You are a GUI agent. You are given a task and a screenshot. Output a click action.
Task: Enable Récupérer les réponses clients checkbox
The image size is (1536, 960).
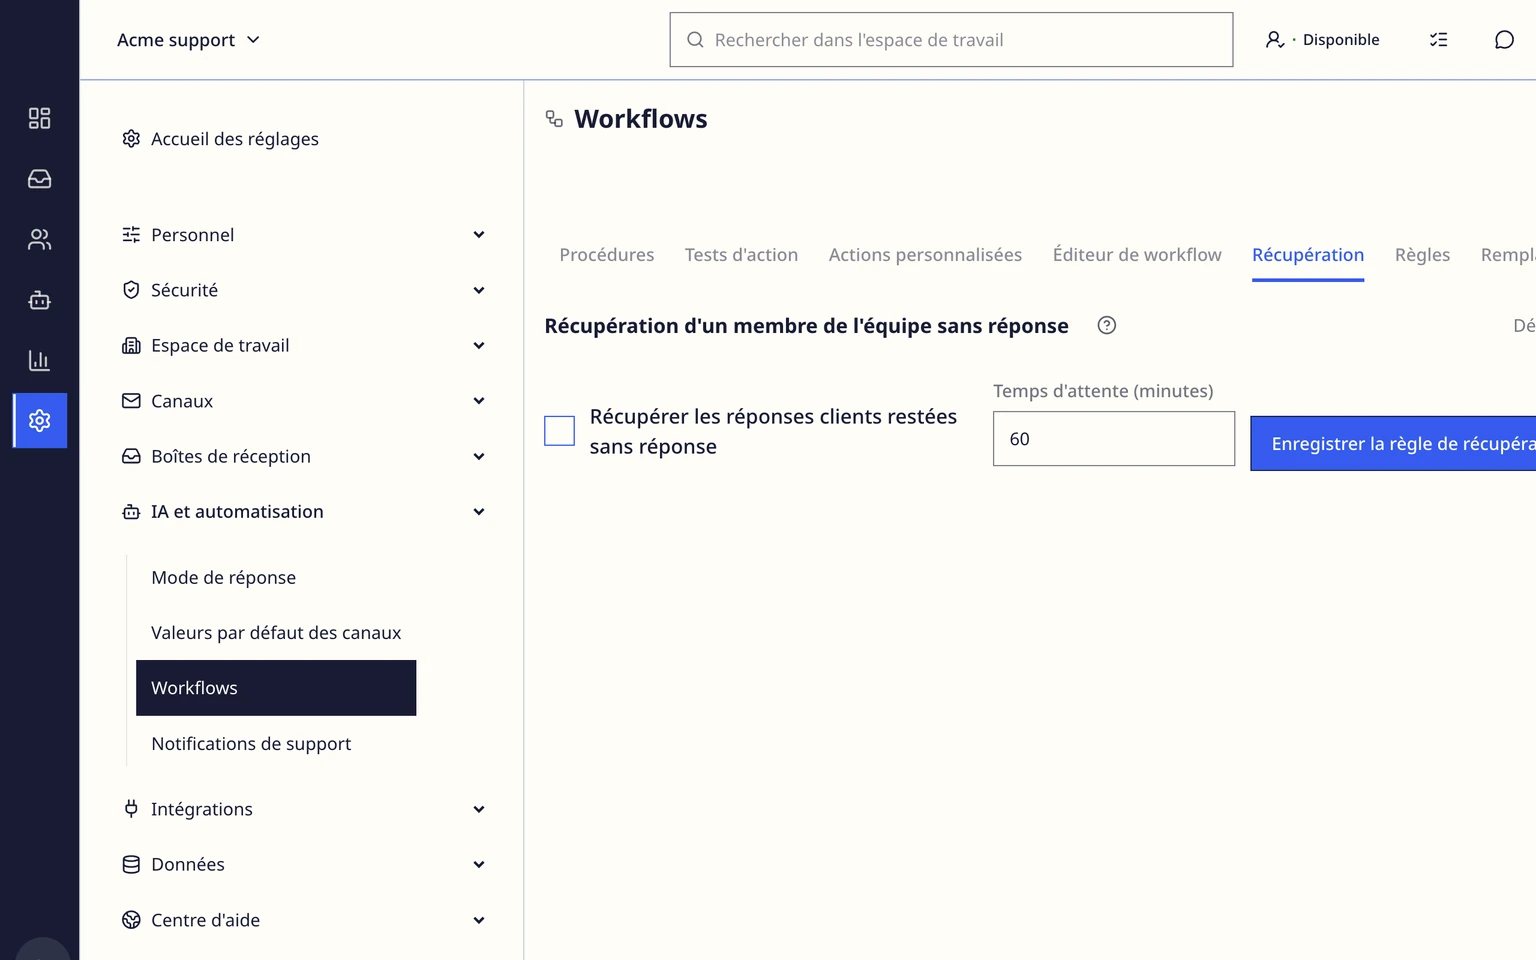coord(559,431)
